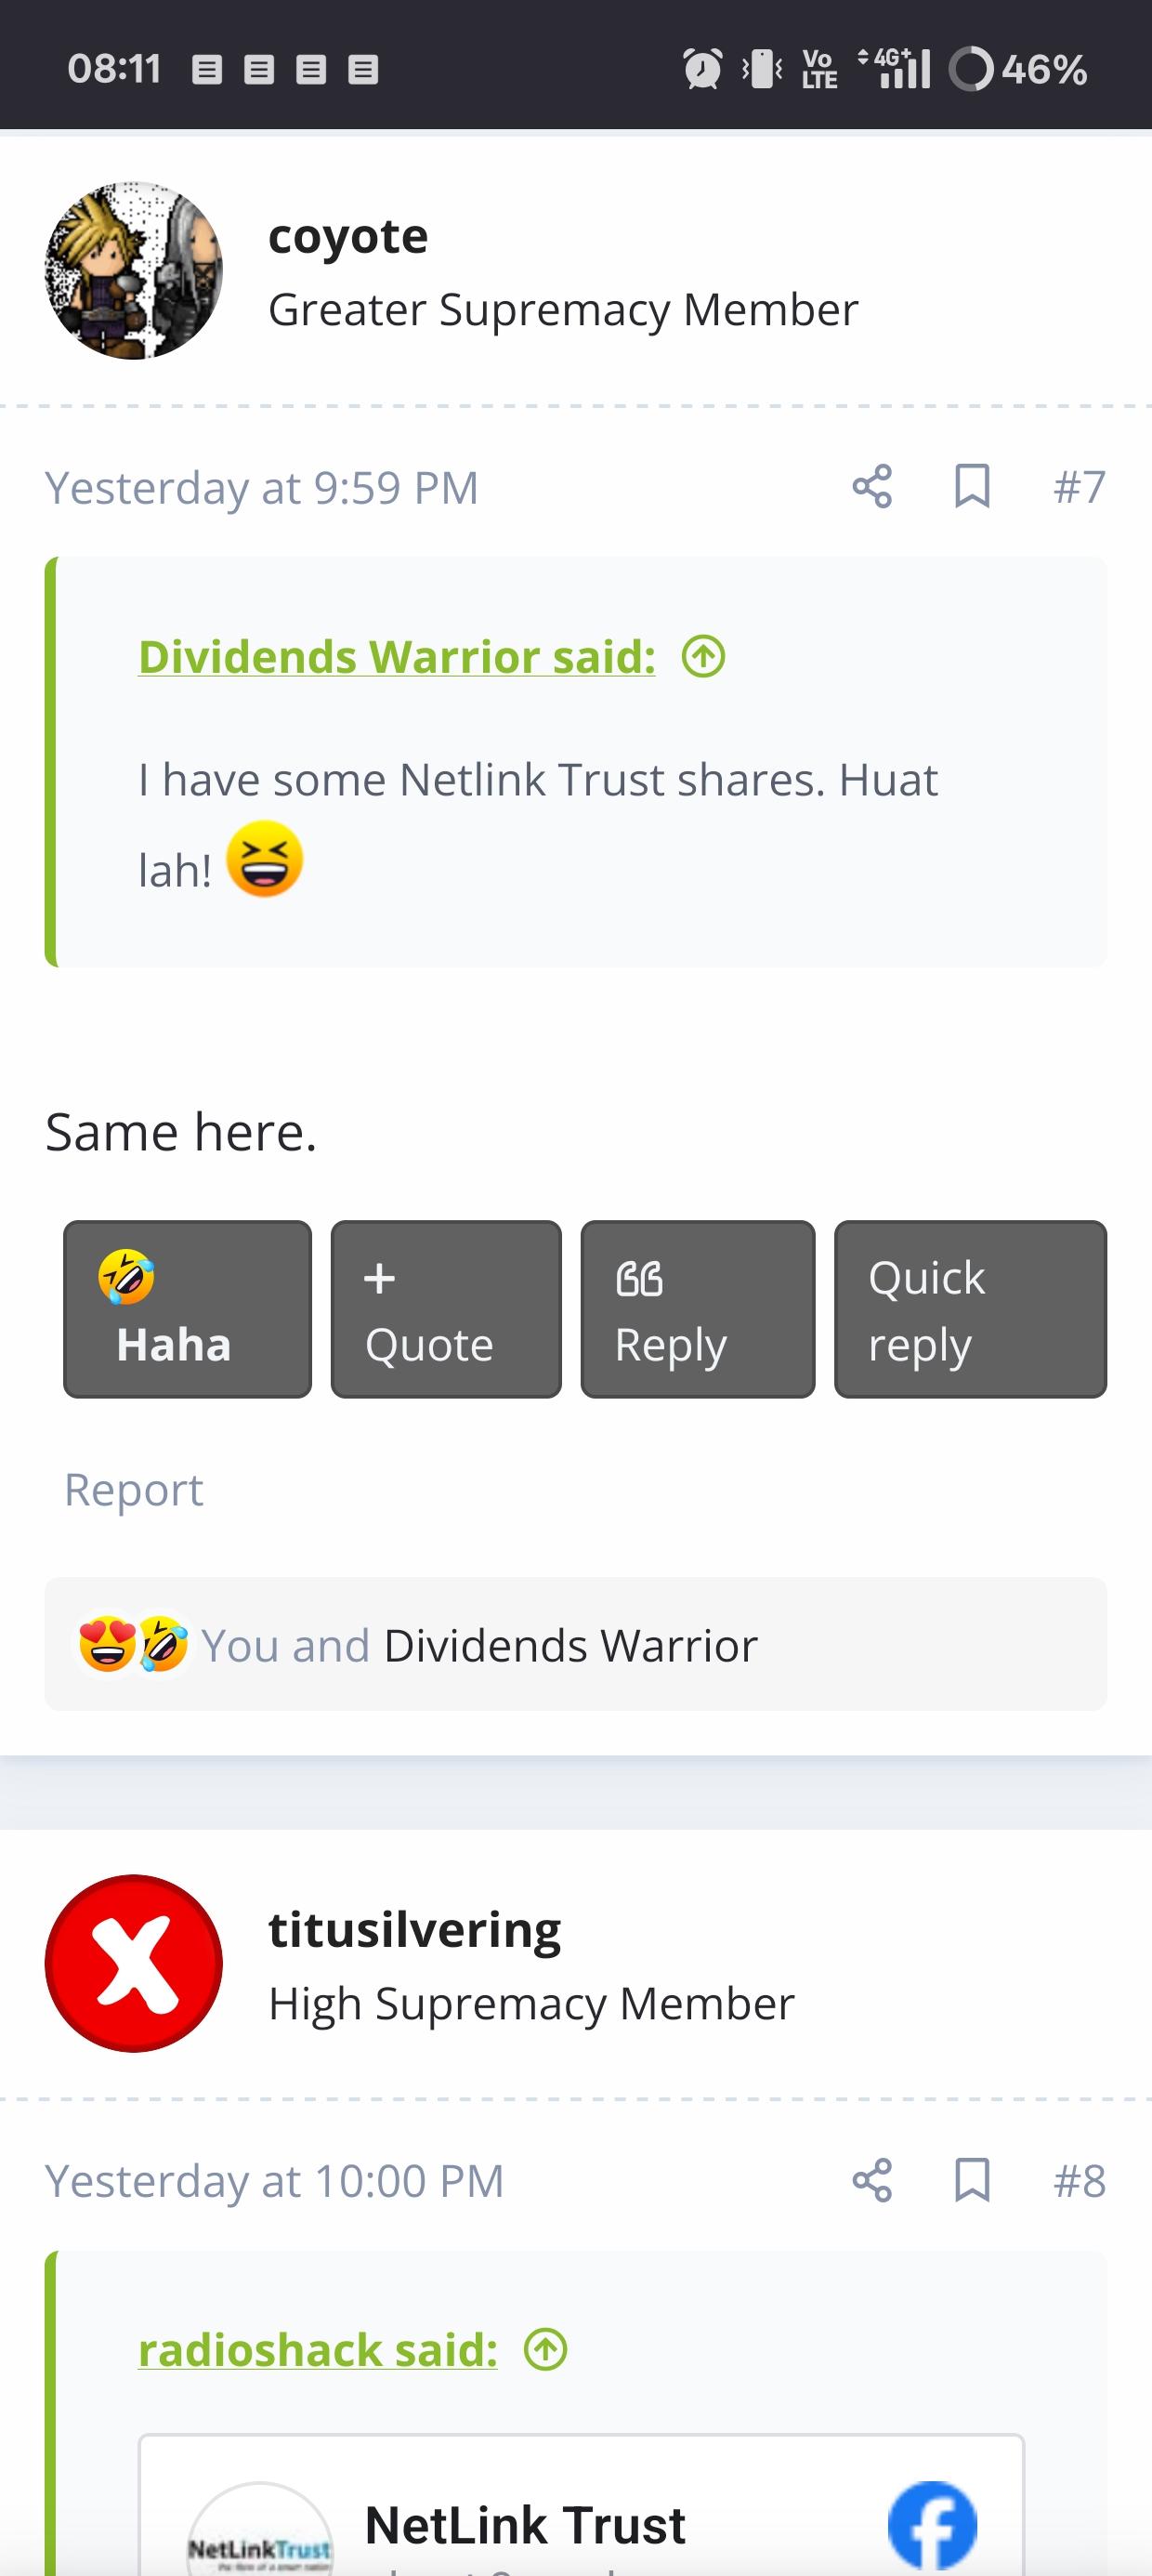Share coyote's post #7

click(872, 487)
